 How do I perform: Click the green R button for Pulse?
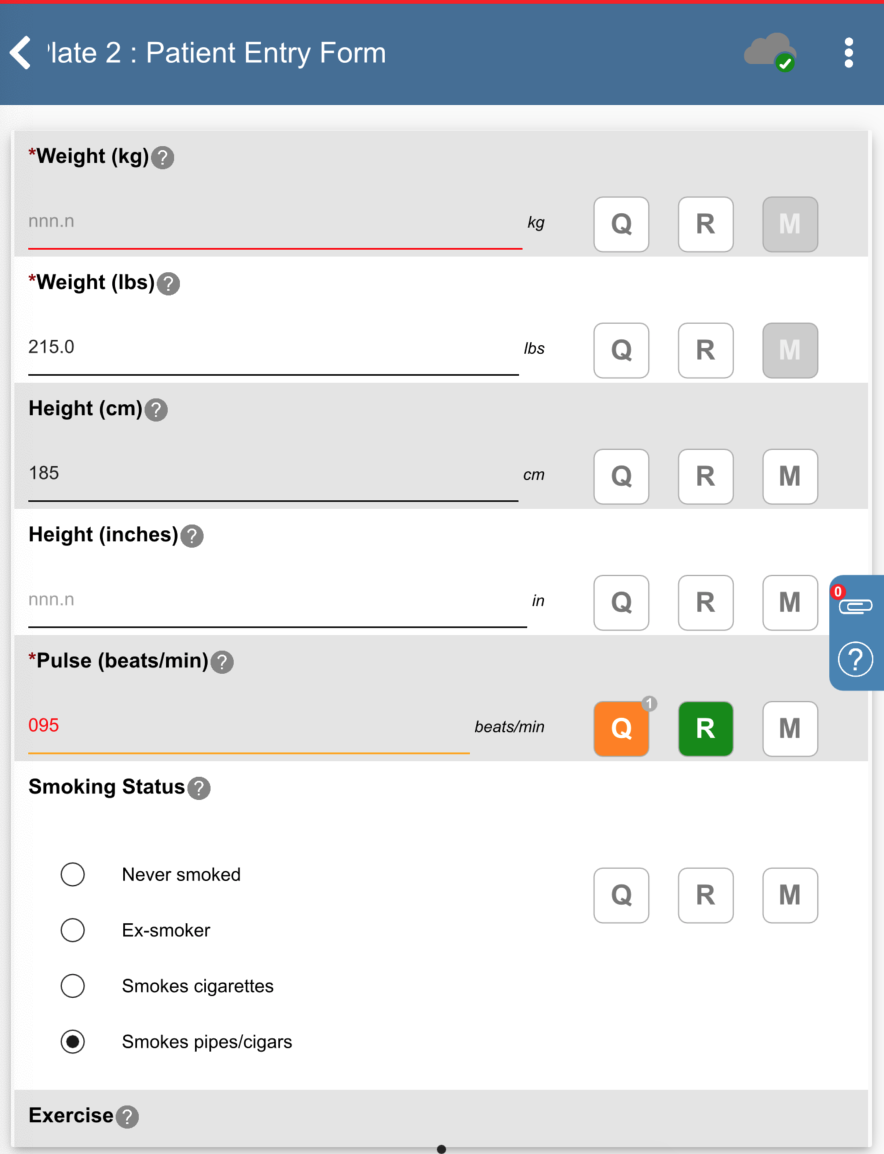pyautogui.click(x=705, y=729)
